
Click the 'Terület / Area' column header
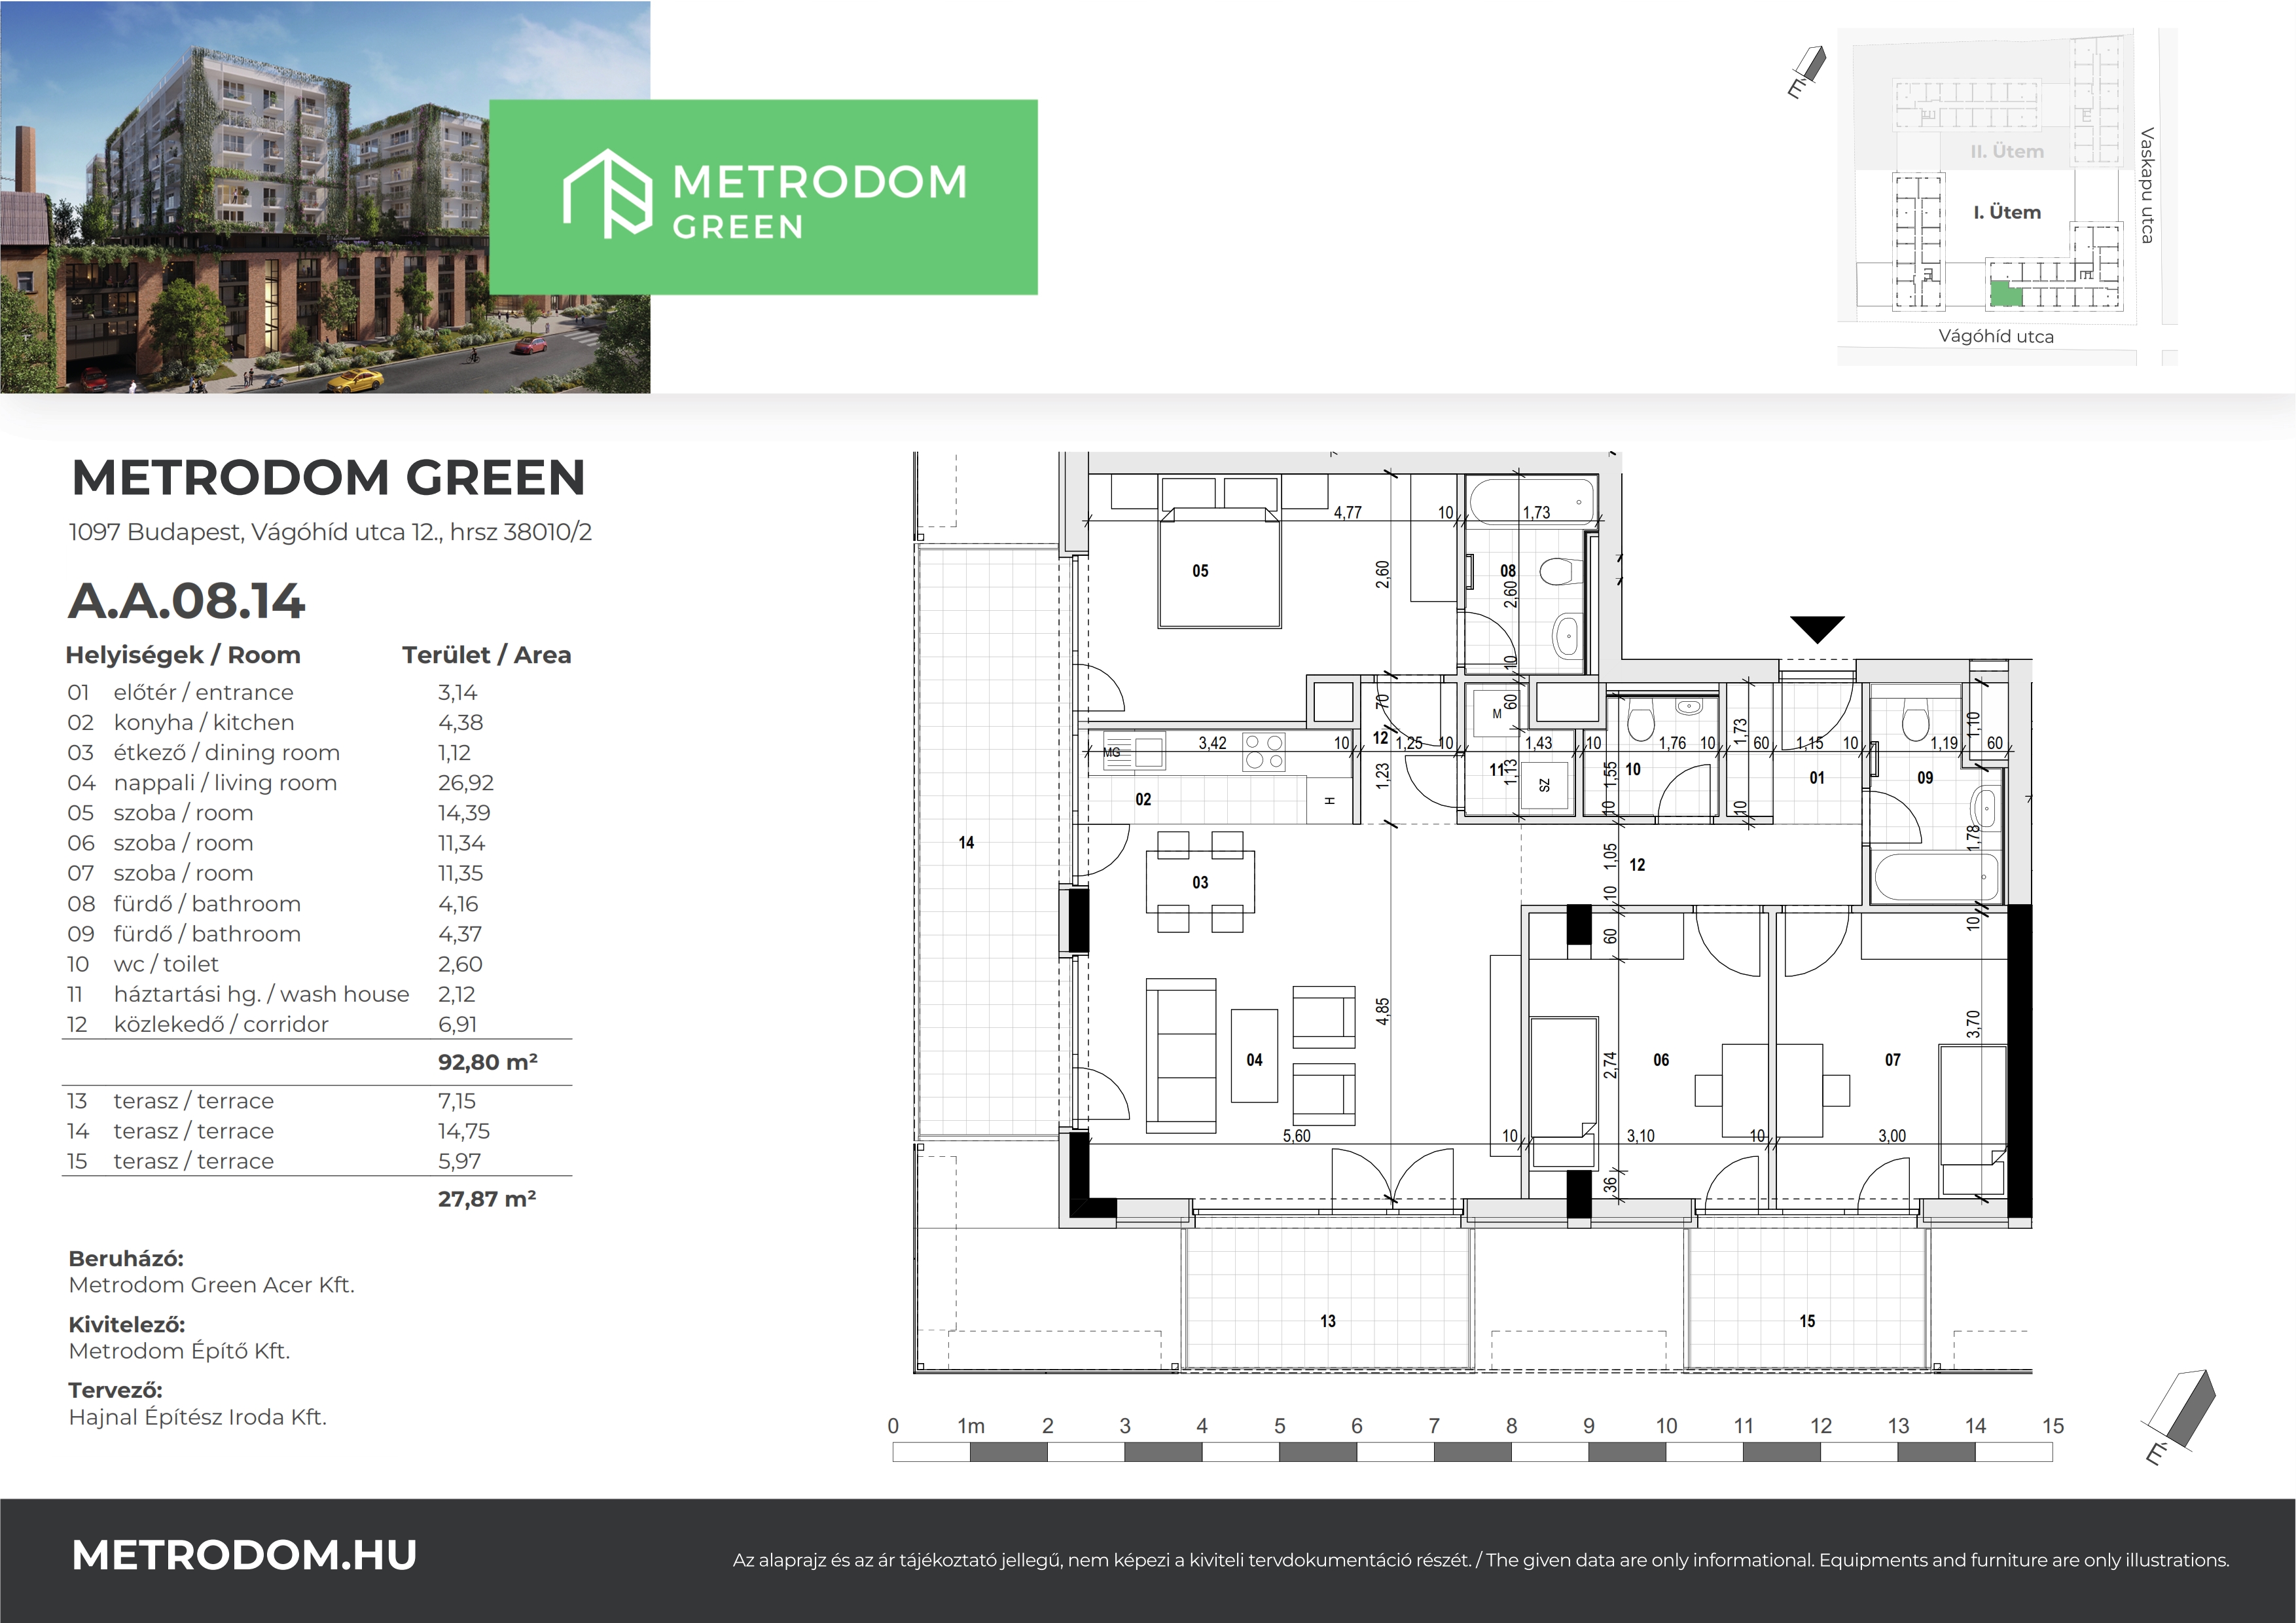487,655
